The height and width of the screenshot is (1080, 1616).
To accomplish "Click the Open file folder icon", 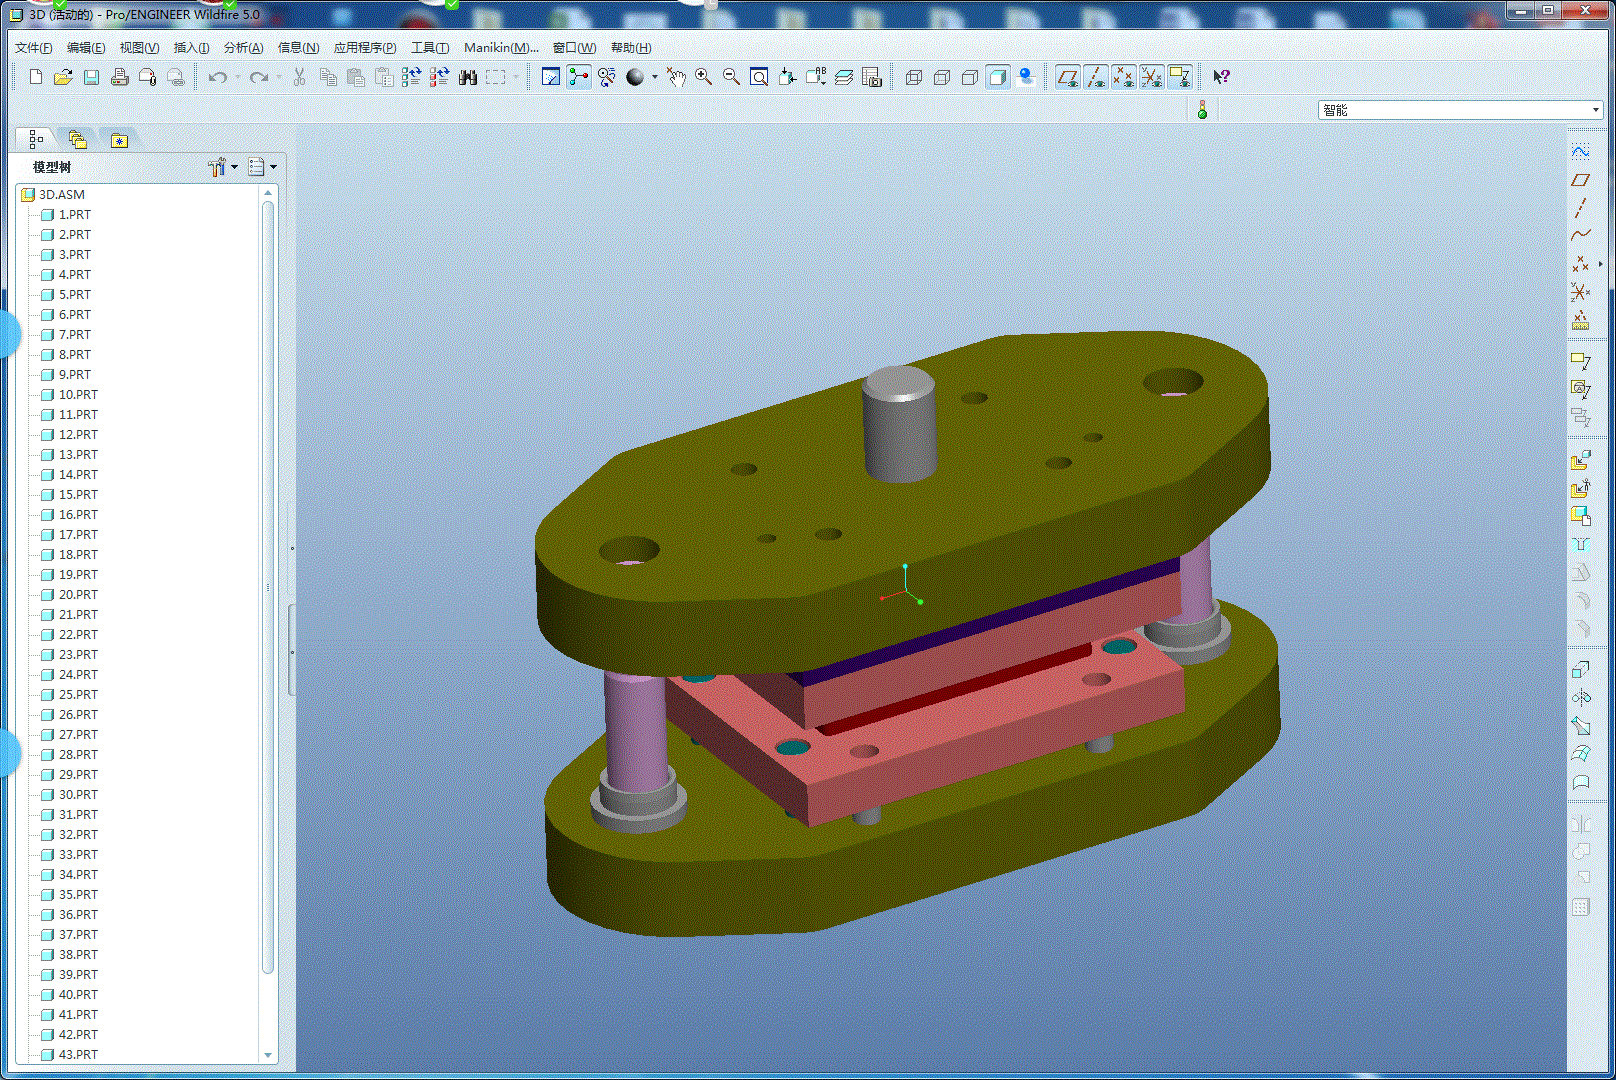I will pos(63,77).
